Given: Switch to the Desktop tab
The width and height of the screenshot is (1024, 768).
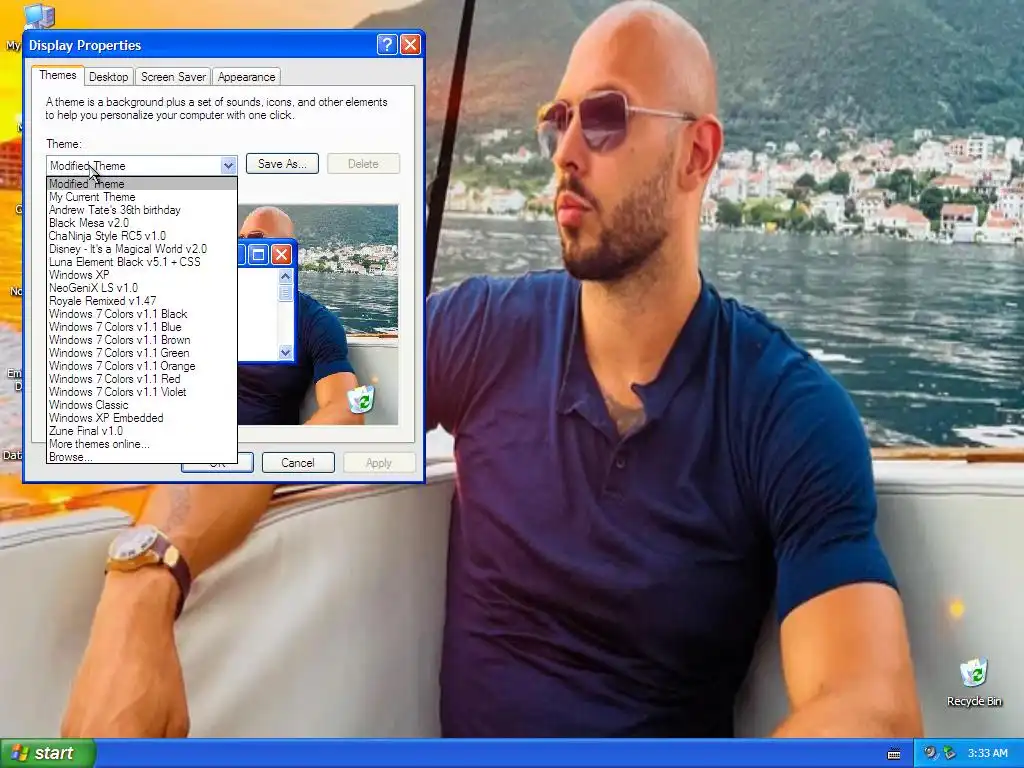Looking at the screenshot, I should click(108, 76).
